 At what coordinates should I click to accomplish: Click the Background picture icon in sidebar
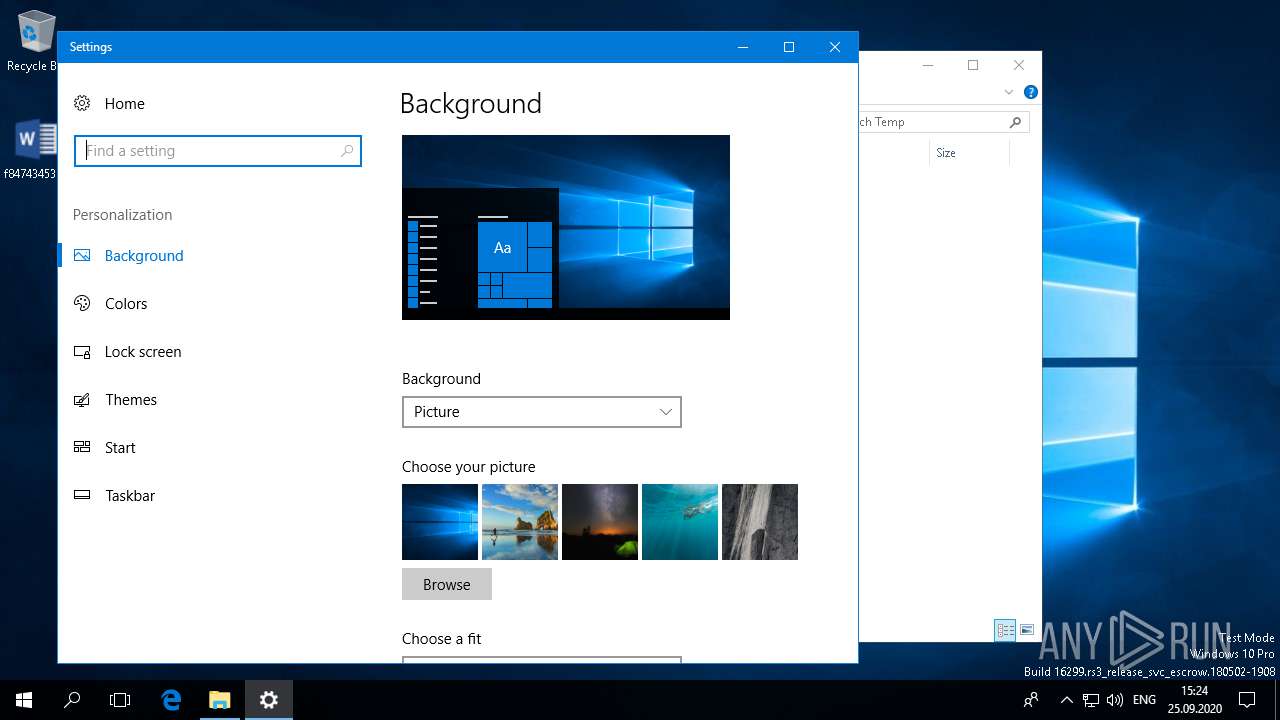(82, 255)
